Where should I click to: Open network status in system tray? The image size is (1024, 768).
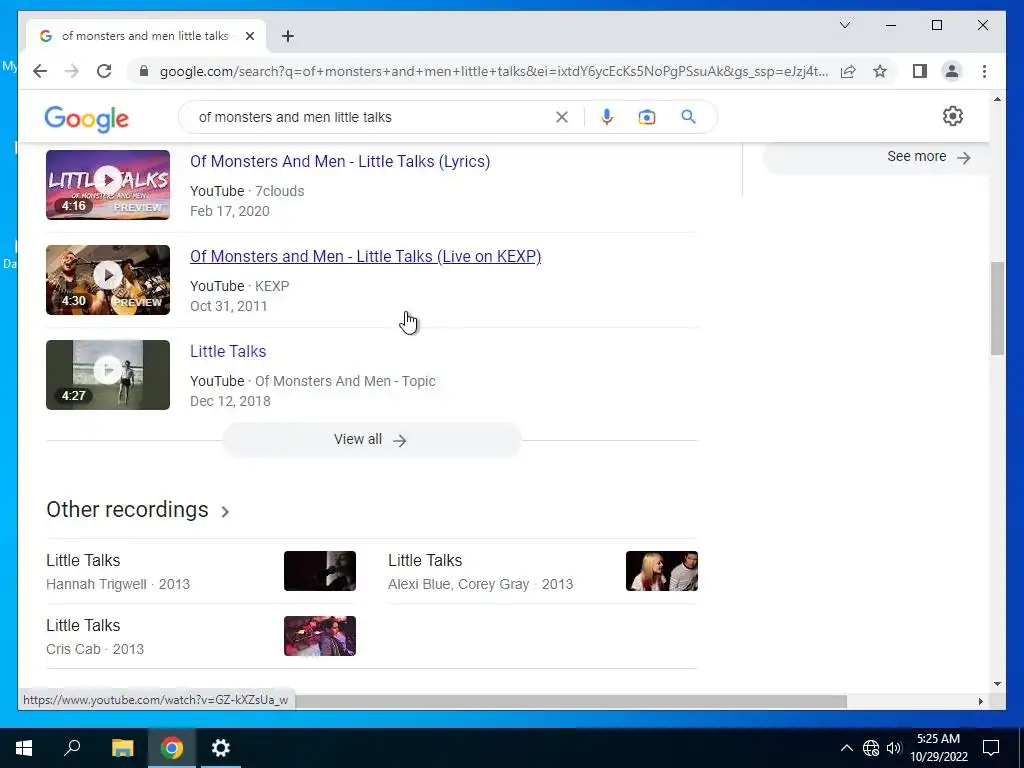coord(871,748)
